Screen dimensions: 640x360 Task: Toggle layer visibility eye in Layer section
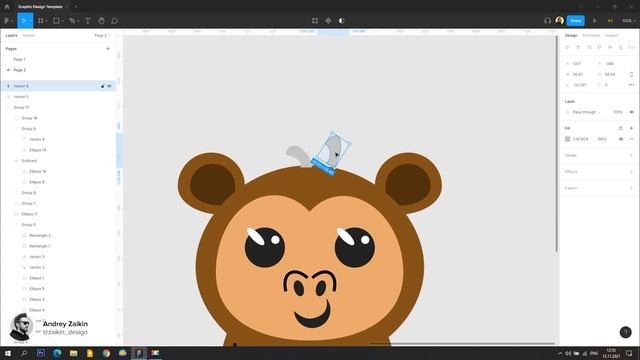pyautogui.click(x=631, y=112)
